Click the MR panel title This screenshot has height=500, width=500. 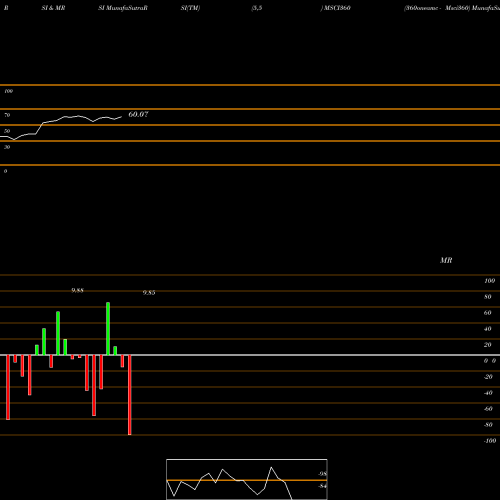[x=446, y=260]
